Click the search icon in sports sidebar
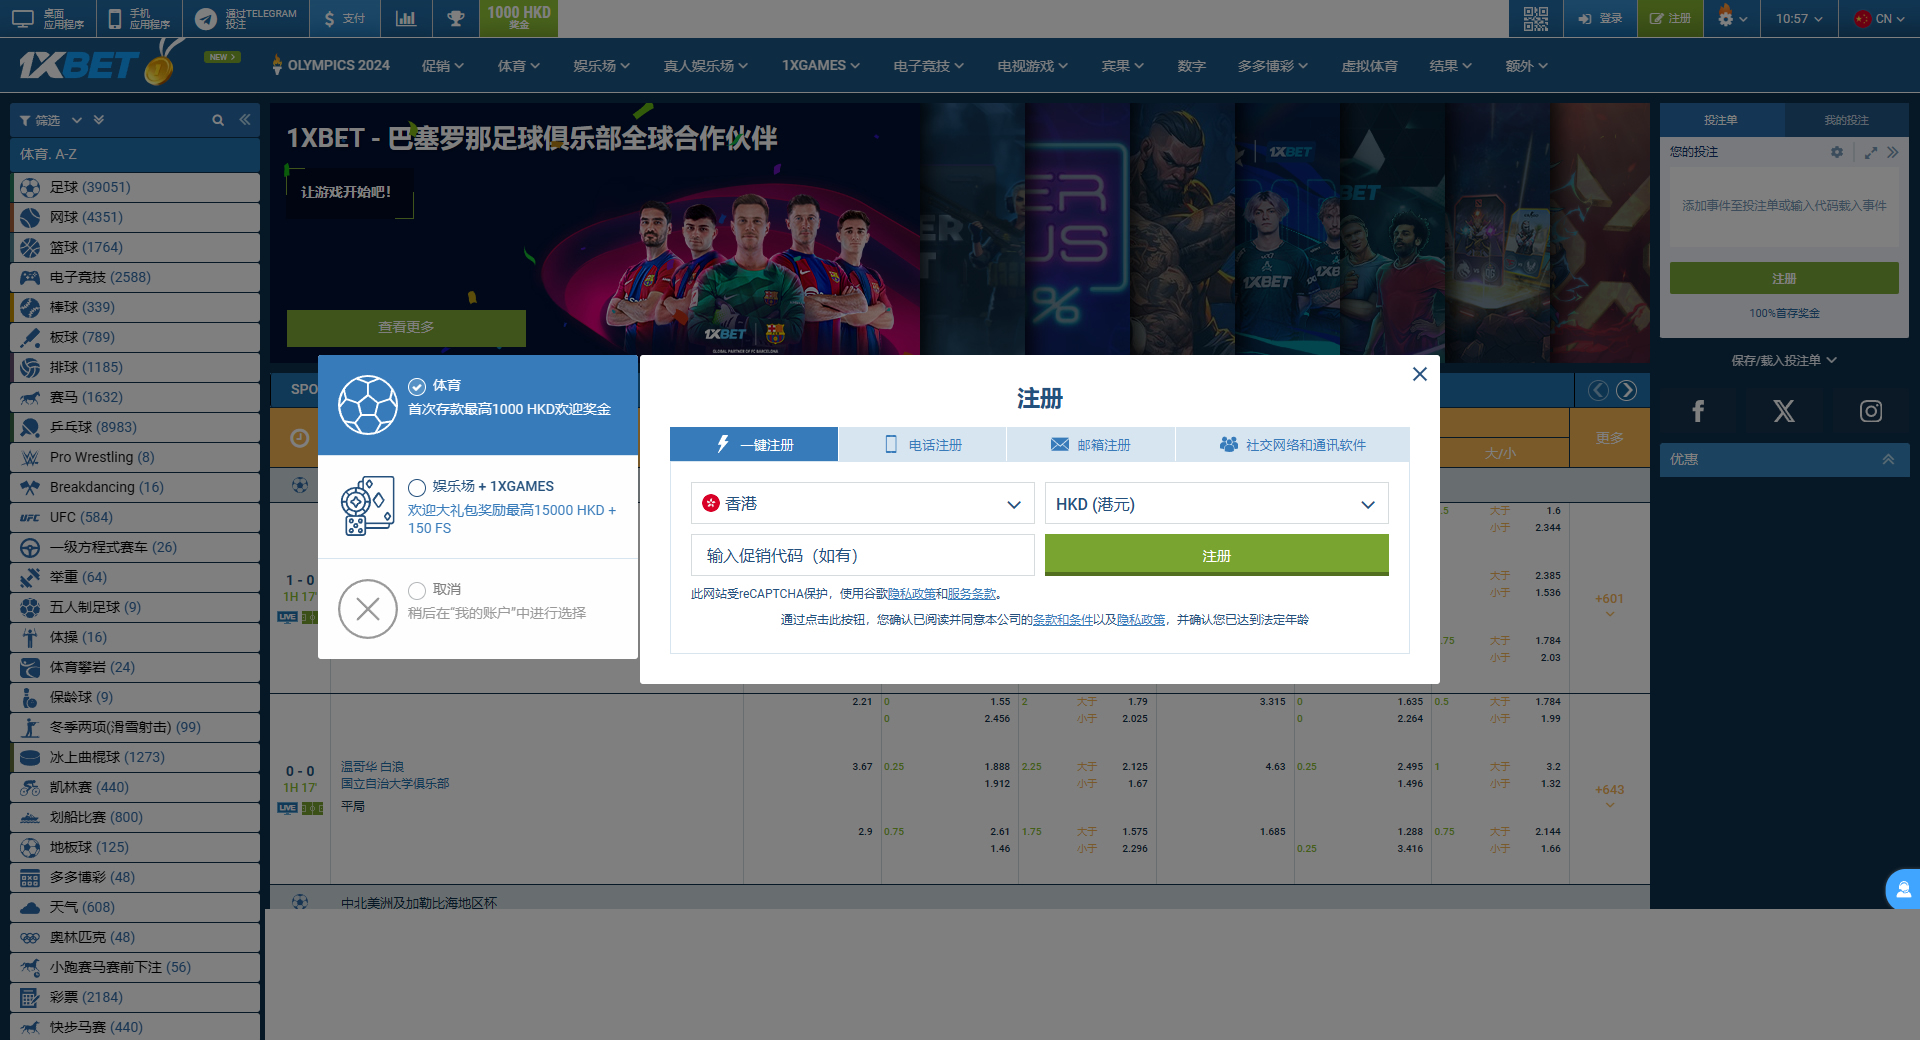 click(x=218, y=120)
